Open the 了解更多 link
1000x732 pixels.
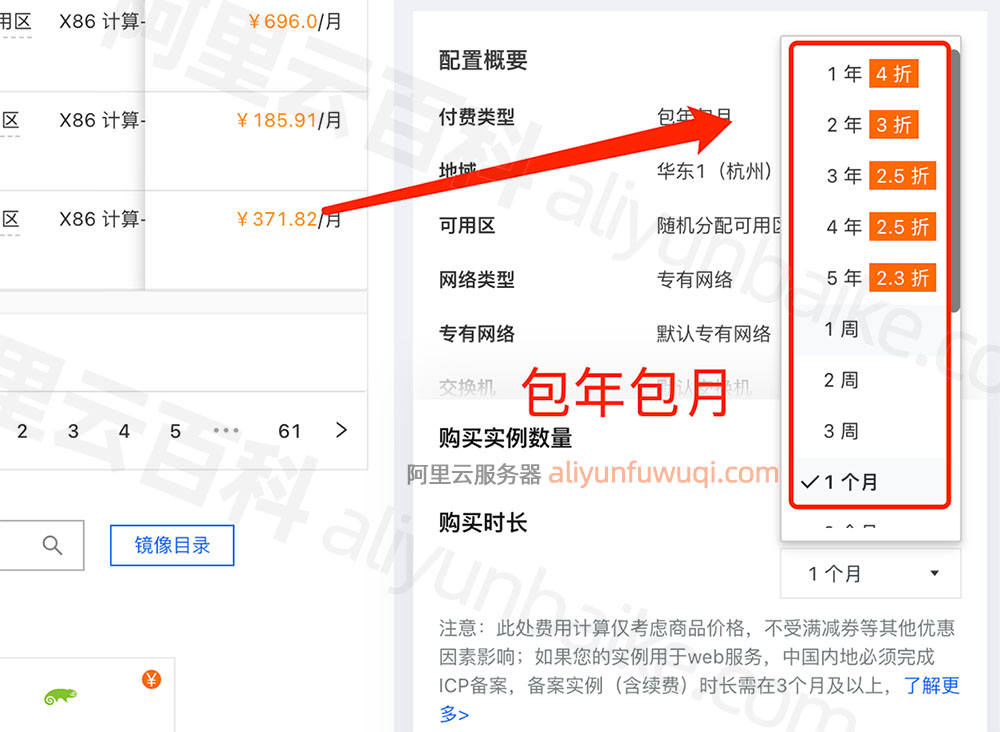click(931, 686)
